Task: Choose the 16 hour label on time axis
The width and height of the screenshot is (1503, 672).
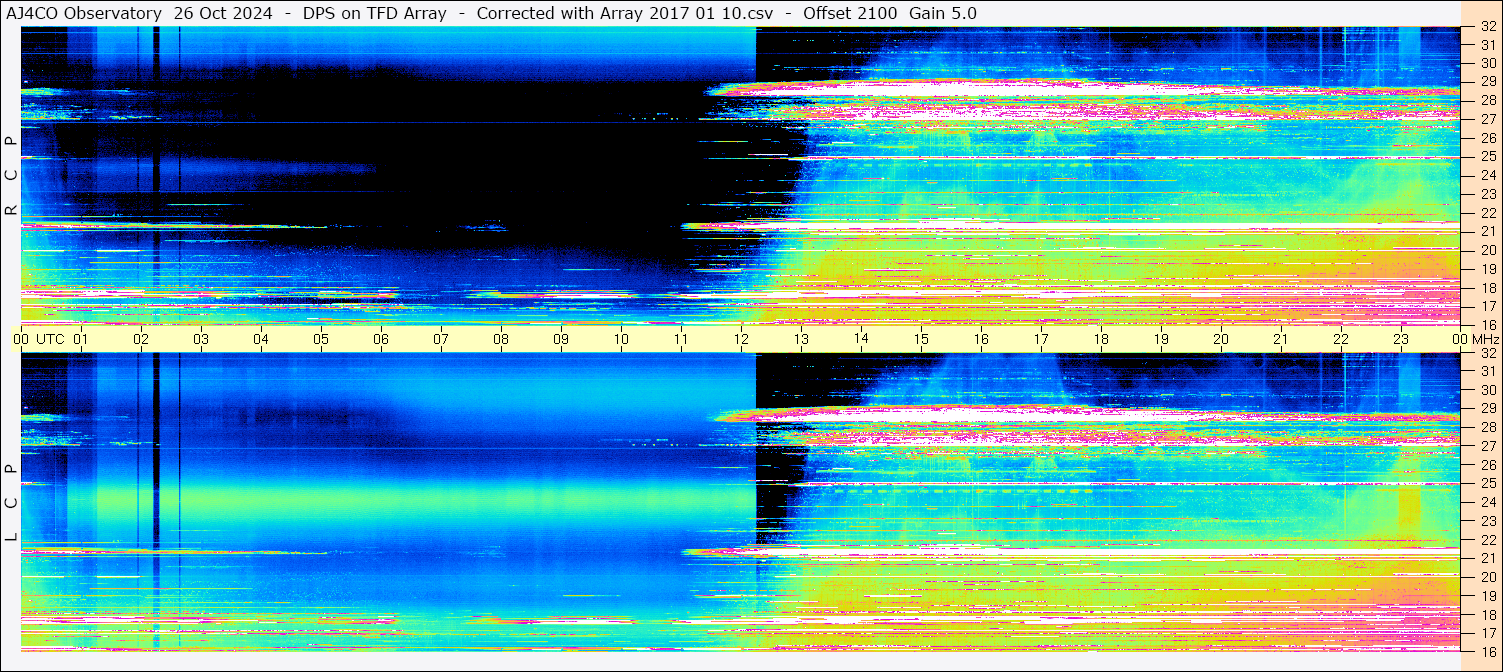Action: pos(981,339)
